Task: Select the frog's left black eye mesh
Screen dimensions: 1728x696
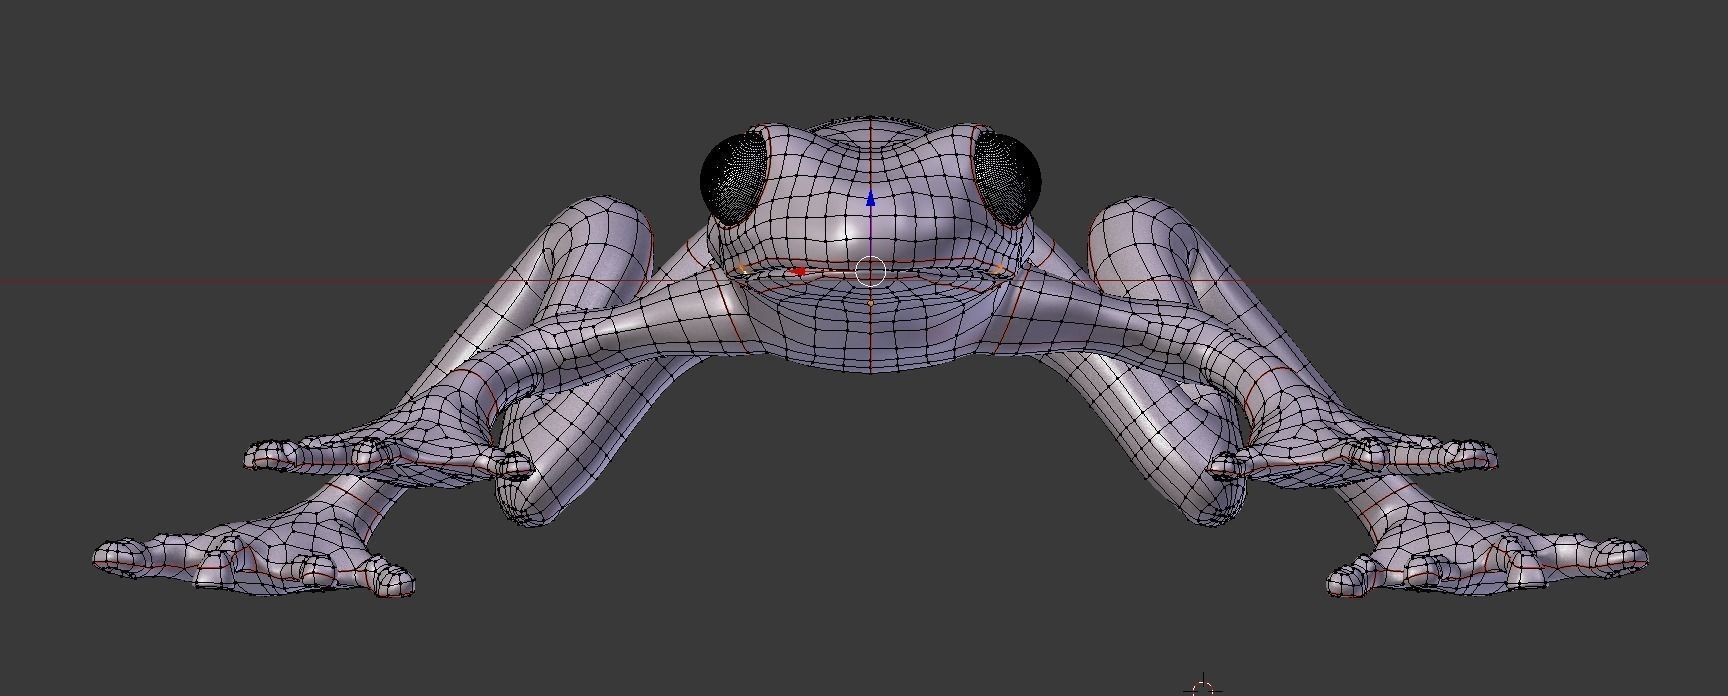Action: point(733,180)
